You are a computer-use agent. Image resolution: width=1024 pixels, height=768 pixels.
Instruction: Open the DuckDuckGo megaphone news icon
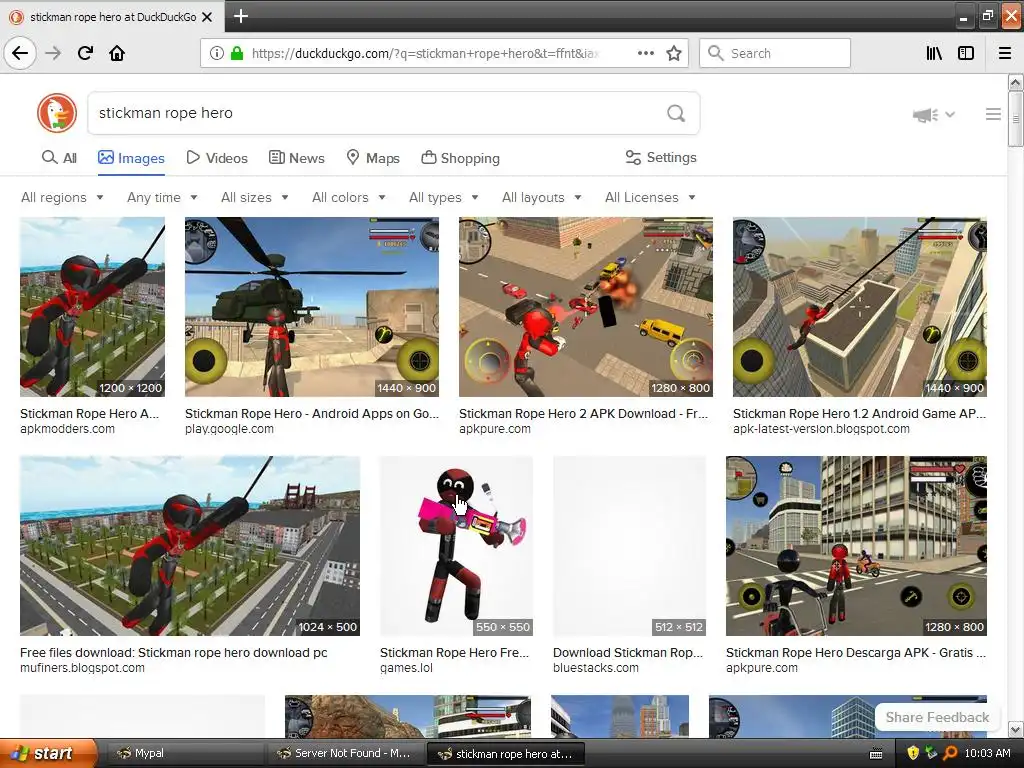tap(925, 115)
